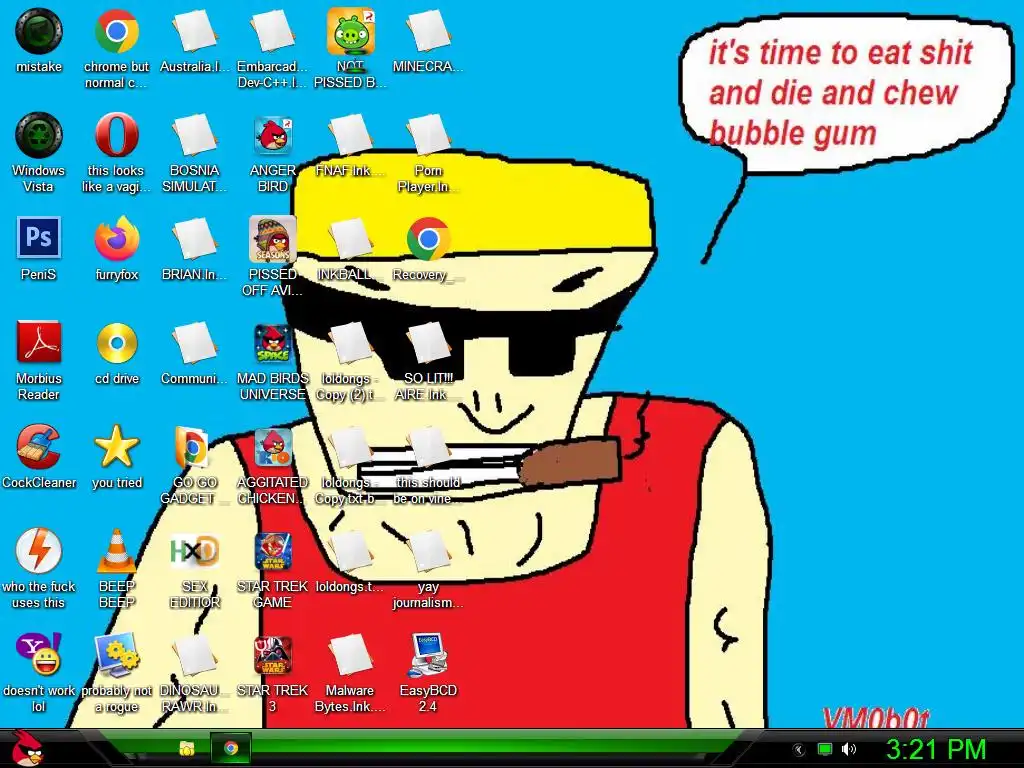Open 'PISSED OFF AVI...' Seasons icon
The image size is (1024, 768).
(x=272, y=239)
